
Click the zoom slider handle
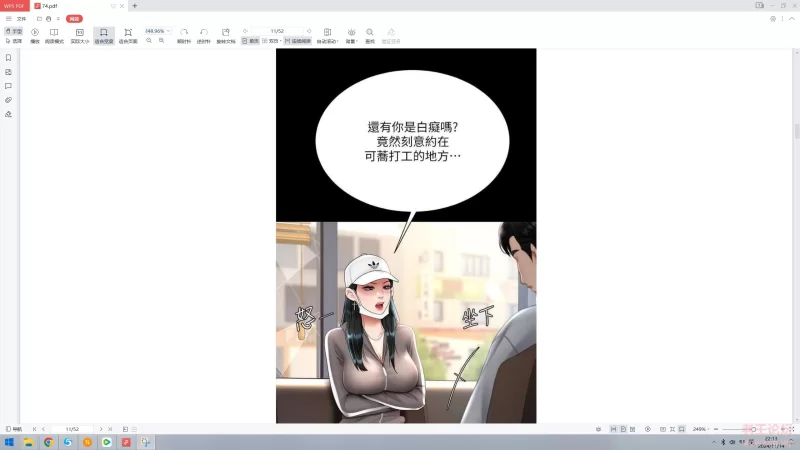[x=754, y=429]
